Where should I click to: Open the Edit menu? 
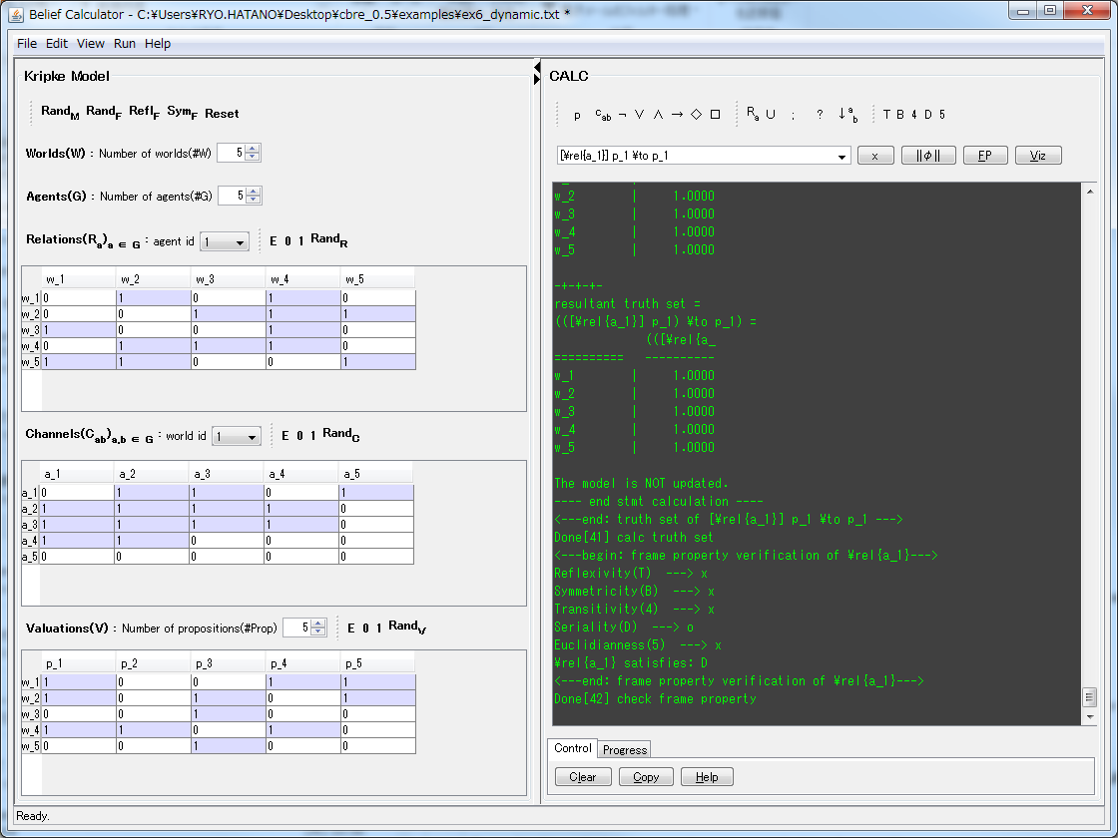(x=56, y=44)
